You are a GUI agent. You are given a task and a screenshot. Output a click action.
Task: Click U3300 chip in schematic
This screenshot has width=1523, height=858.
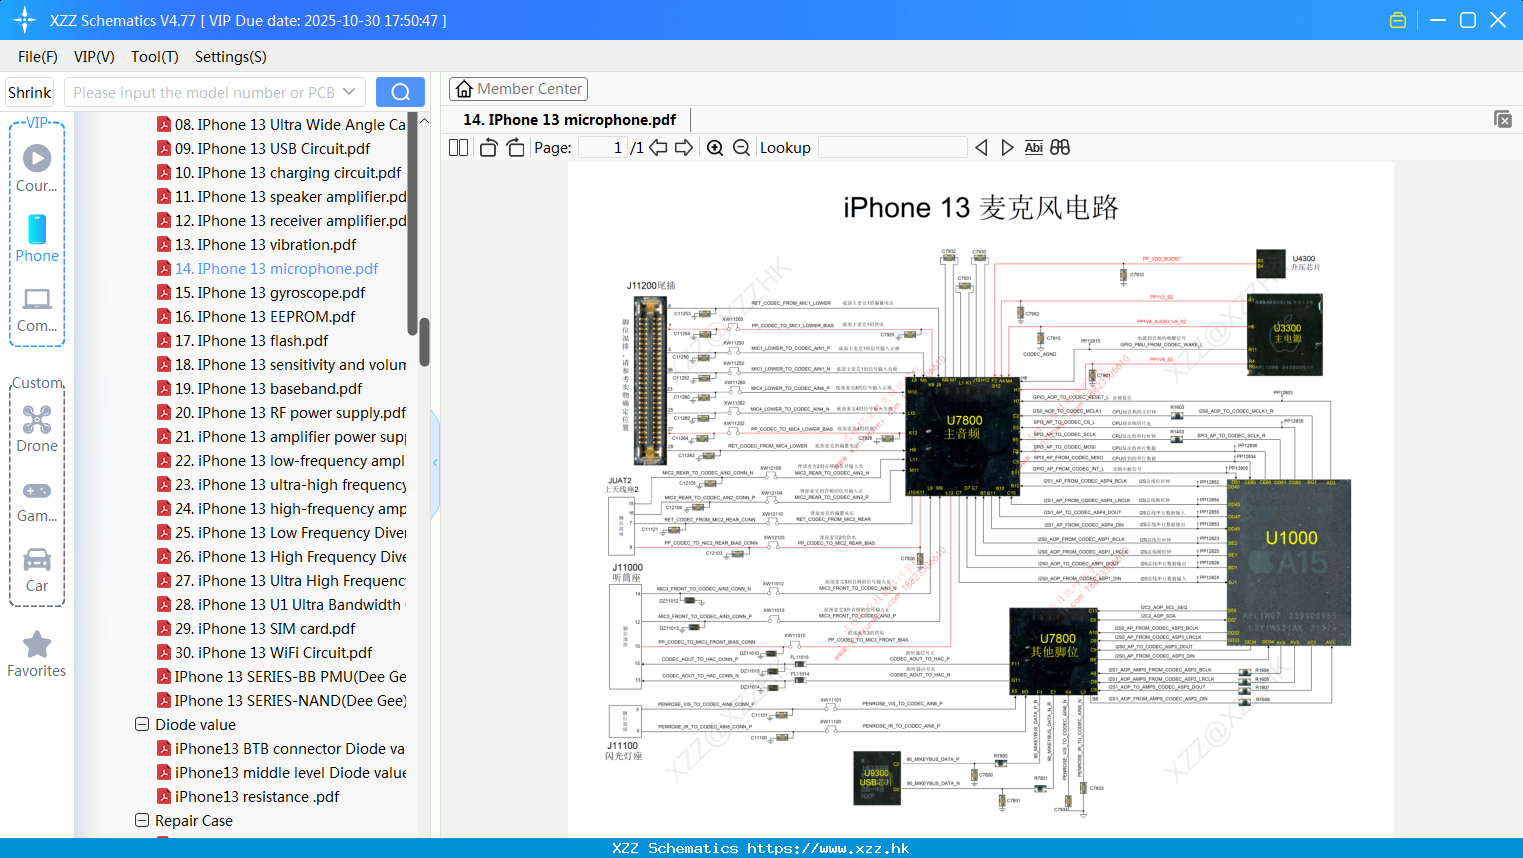click(x=1286, y=334)
